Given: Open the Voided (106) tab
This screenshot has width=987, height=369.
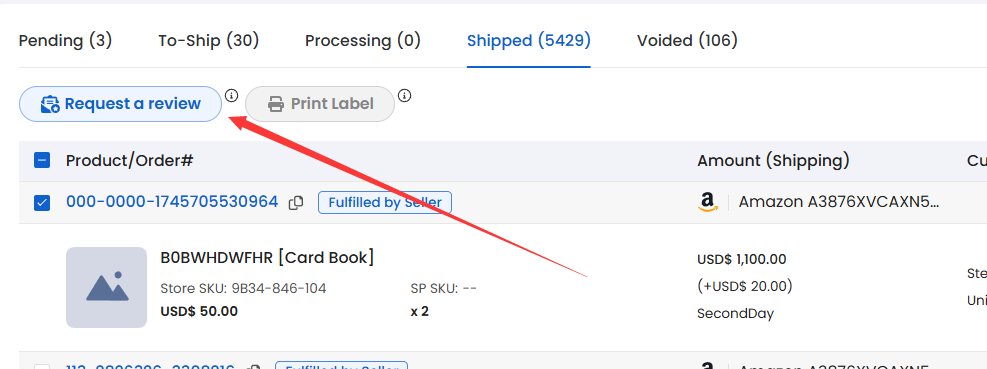Looking at the screenshot, I should (687, 41).
